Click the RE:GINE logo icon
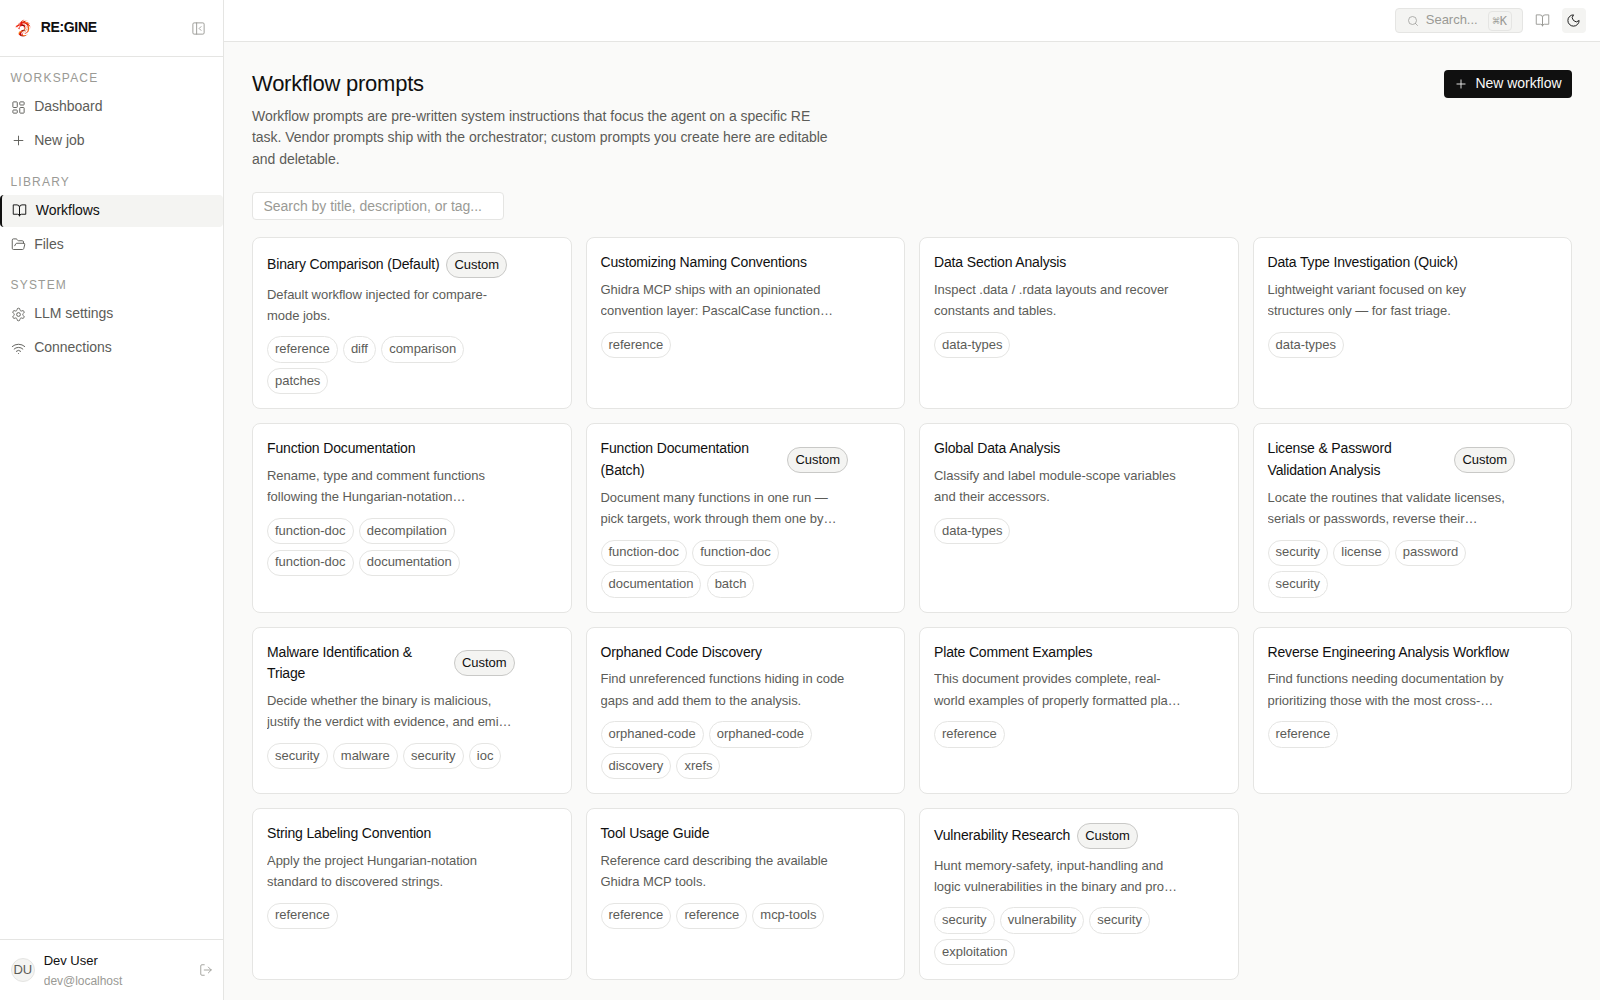Viewport: 1600px width, 1000px height. [23, 28]
